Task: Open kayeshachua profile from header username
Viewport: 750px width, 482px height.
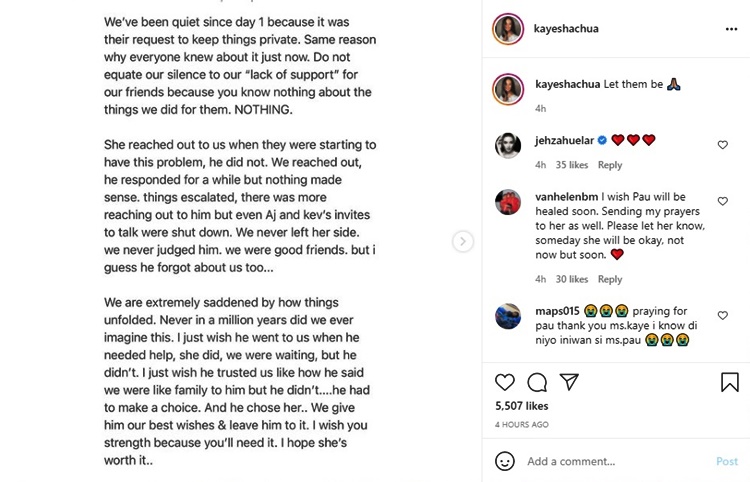Action: (x=566, y=29)
